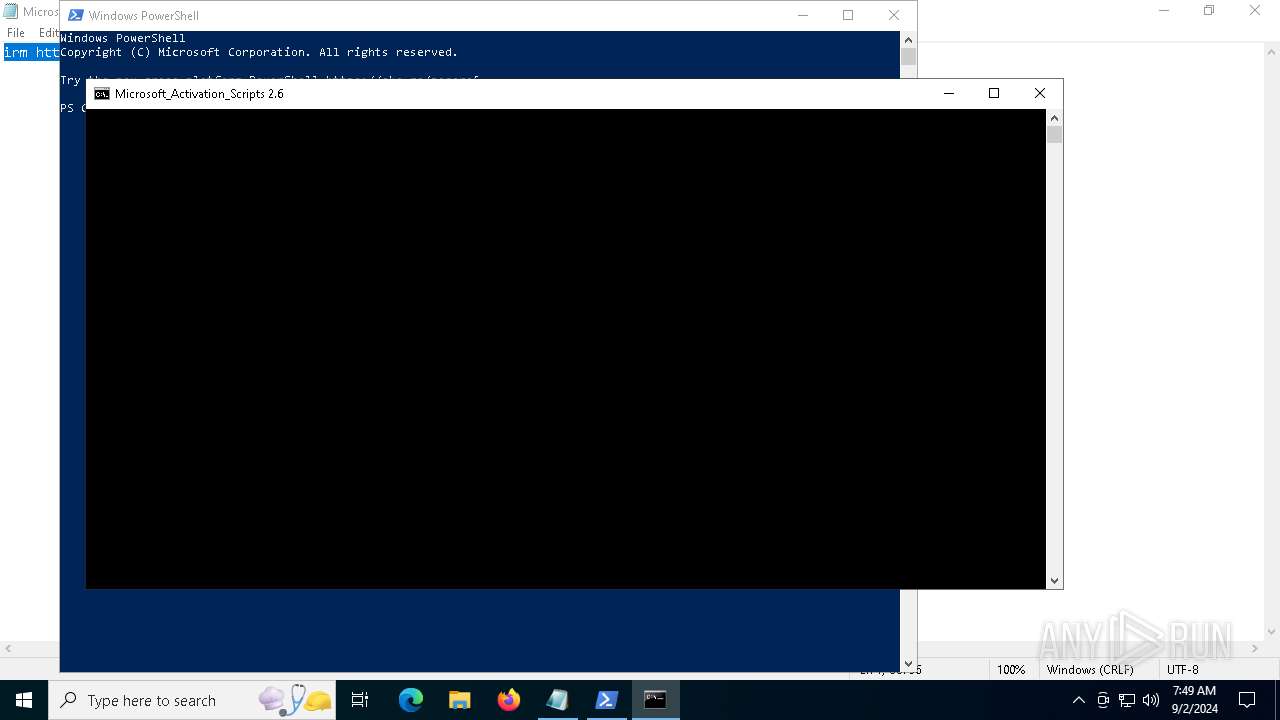The width and height of the screenshot is (1280, 720).
Task: Click the Microsoft_Activation_Scripts console title icon
Action: click(x=101, y=94)
